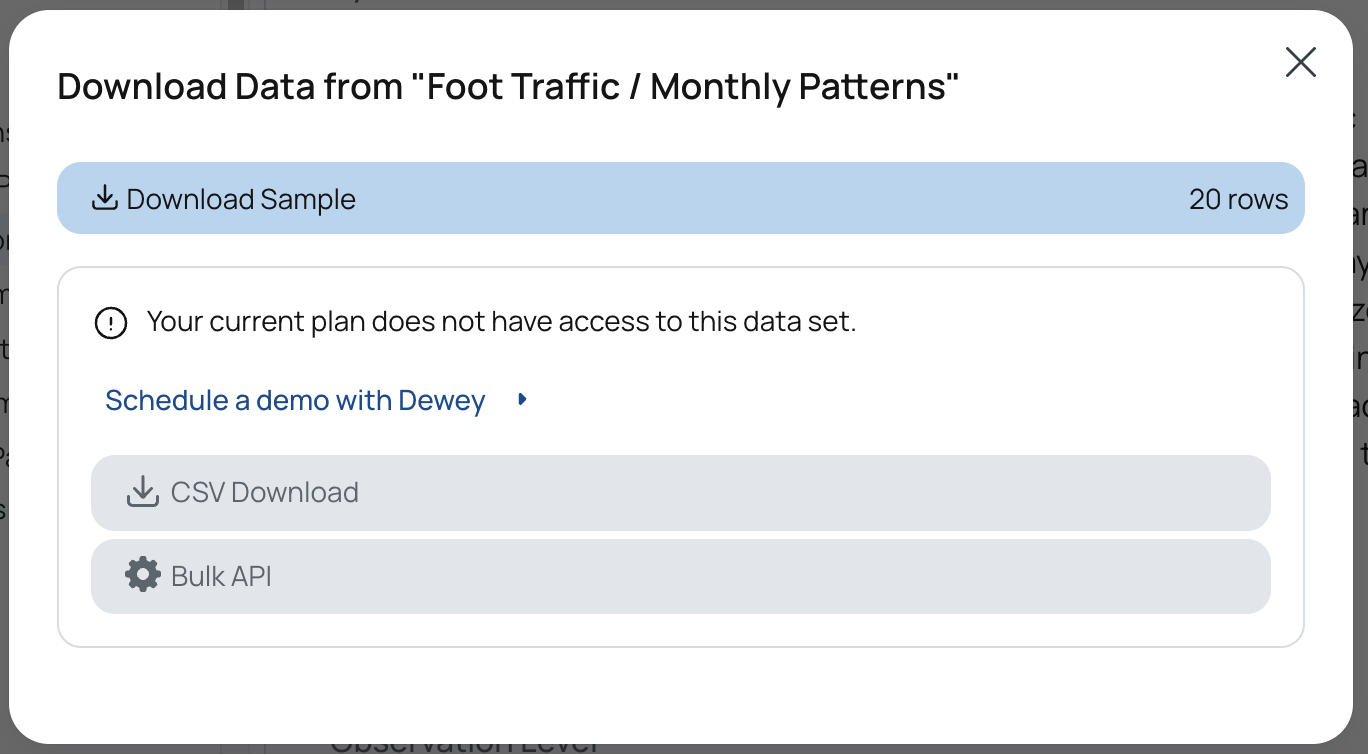
Task: Click the dimmed backdrop left of the dialog
Action: pyautogui.click(x=4, y=400)
